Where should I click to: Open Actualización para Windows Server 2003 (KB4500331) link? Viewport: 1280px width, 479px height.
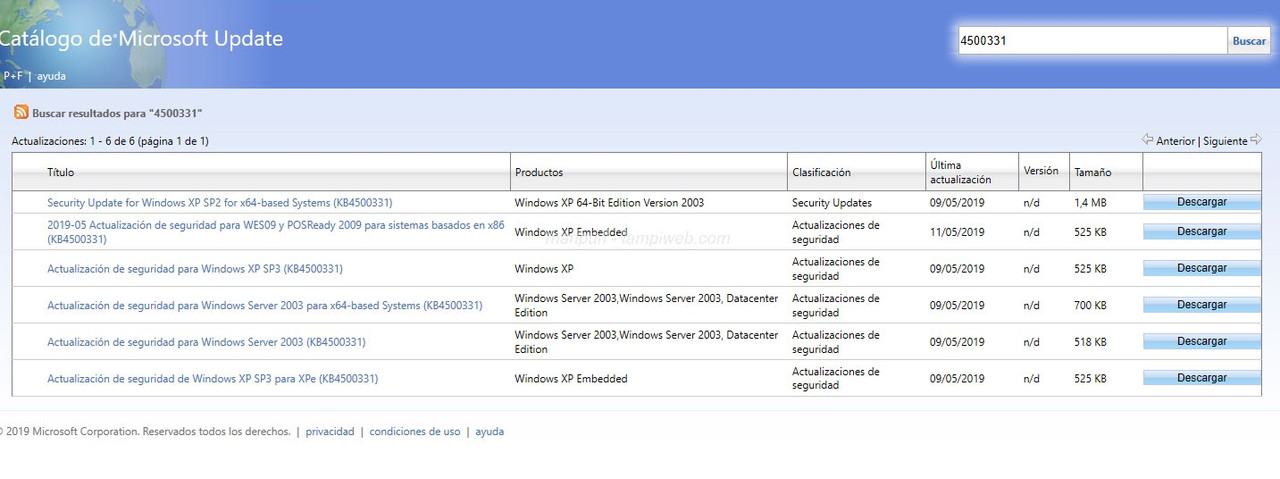(206, 342)
